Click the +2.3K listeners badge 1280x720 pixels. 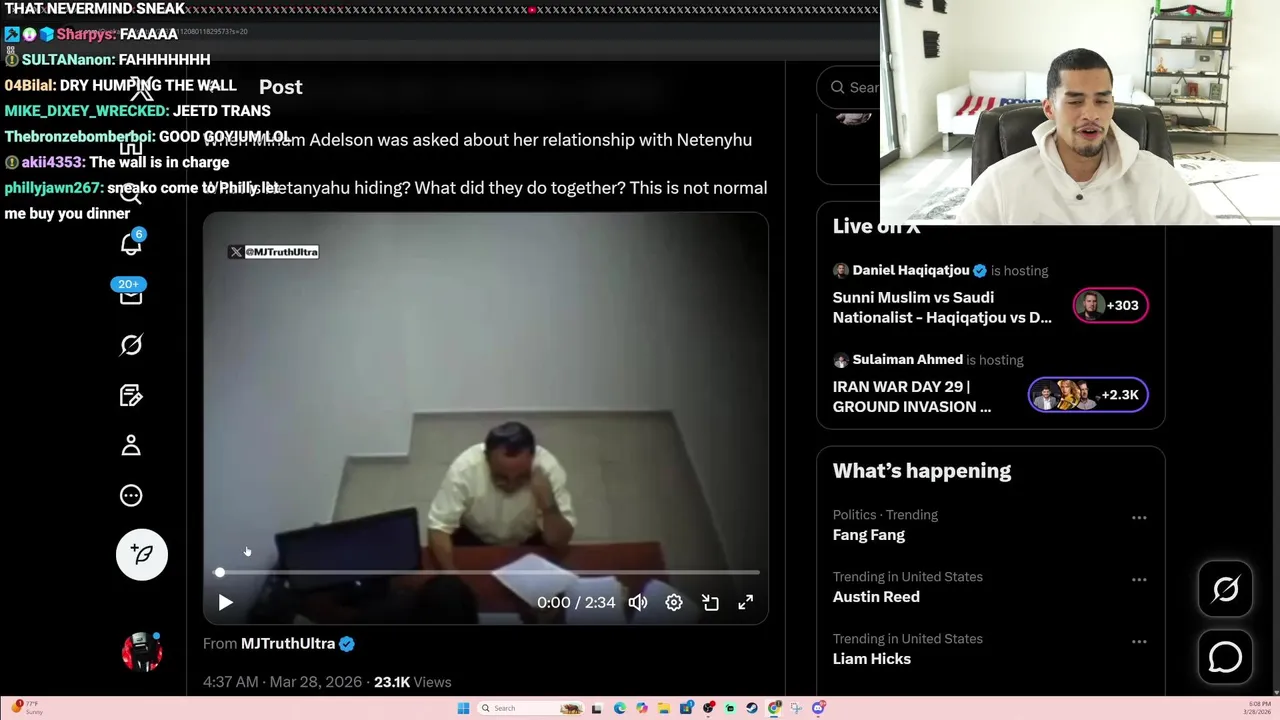click(1088, 395)
